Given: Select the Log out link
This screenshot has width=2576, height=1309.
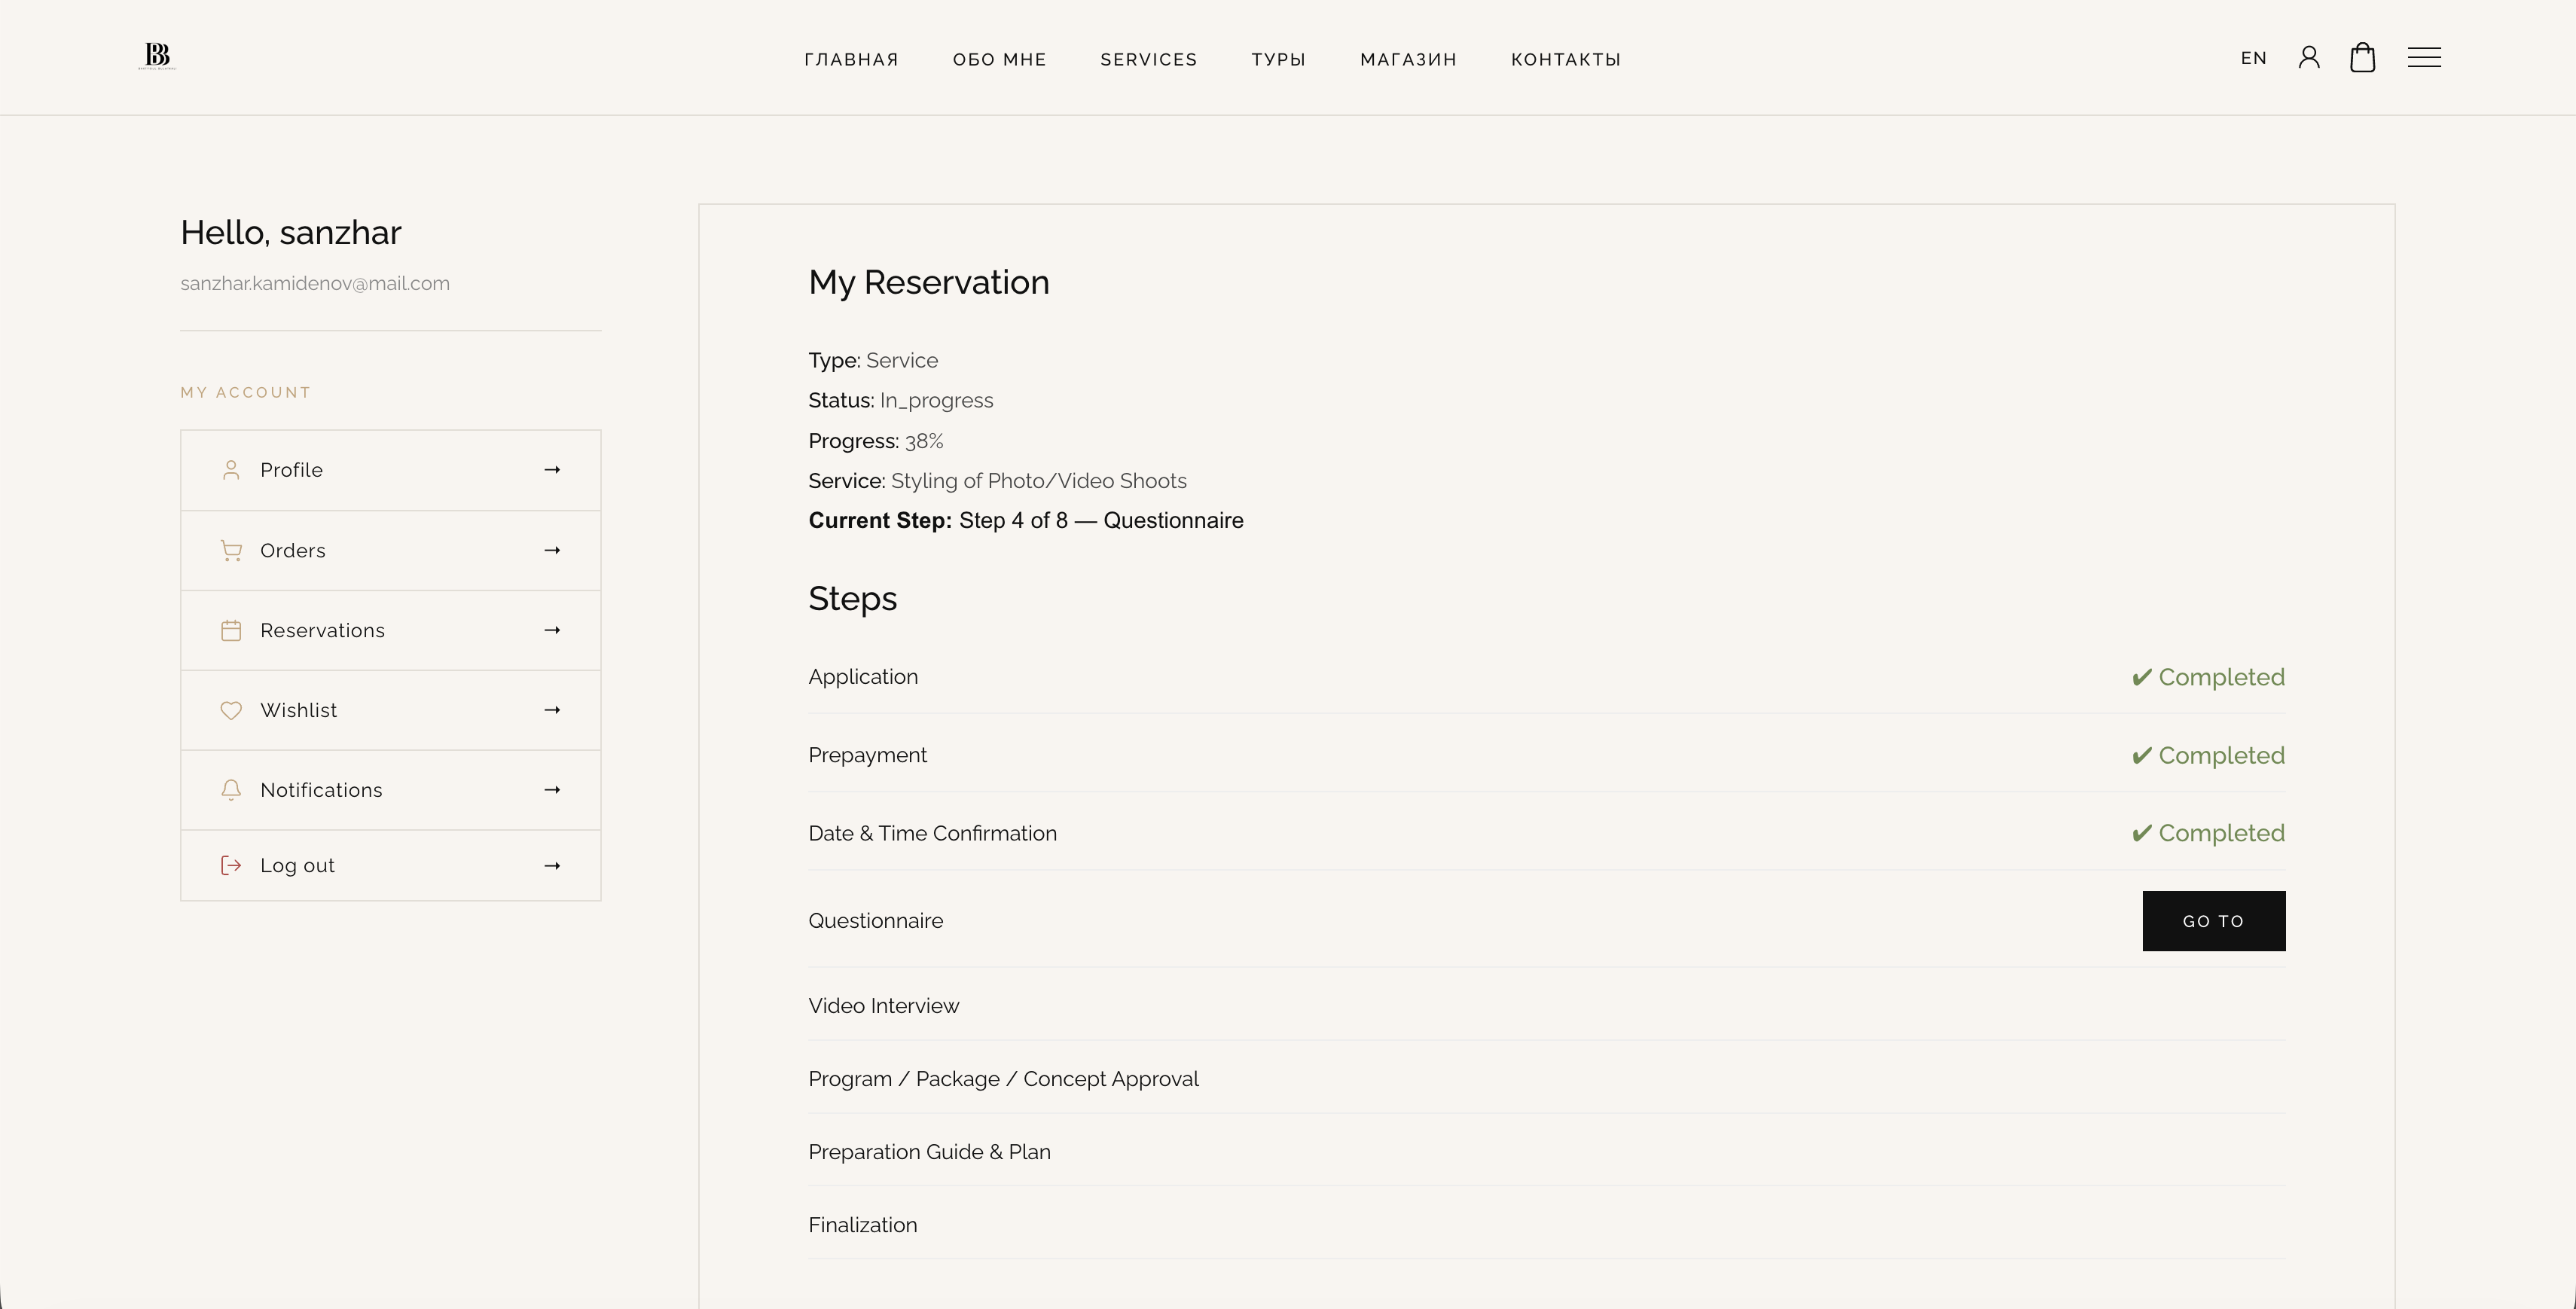Looking at the screenshot, I should 390,866.
